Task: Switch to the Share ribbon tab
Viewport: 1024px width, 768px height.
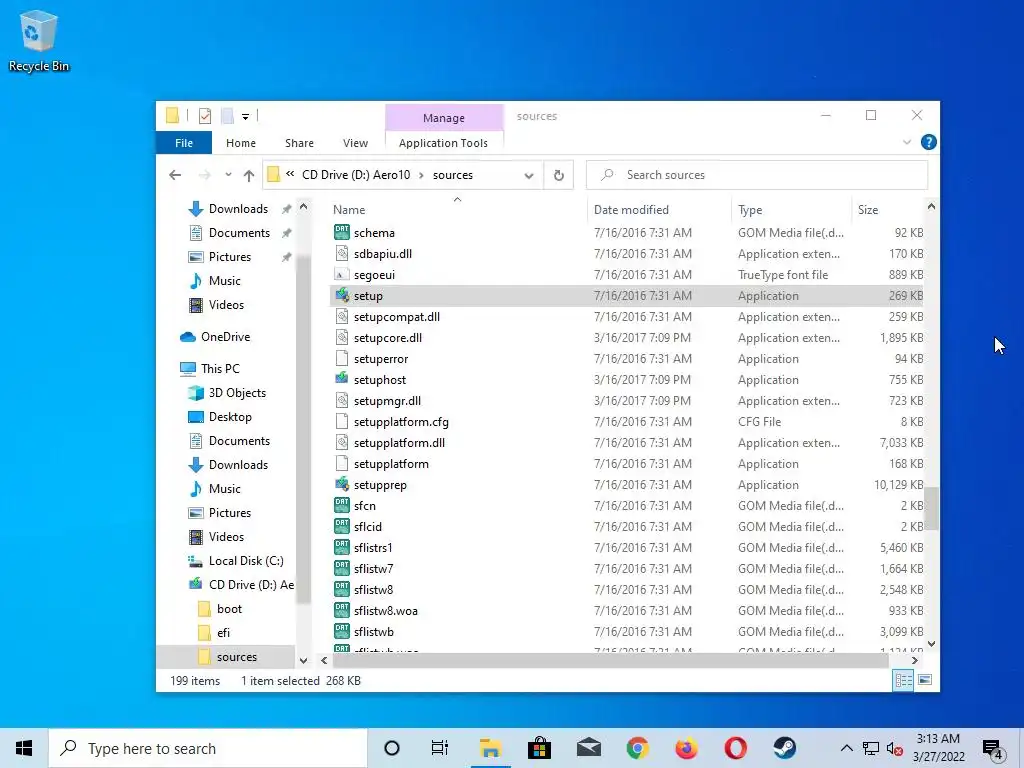Action: [x=299, y=143]
